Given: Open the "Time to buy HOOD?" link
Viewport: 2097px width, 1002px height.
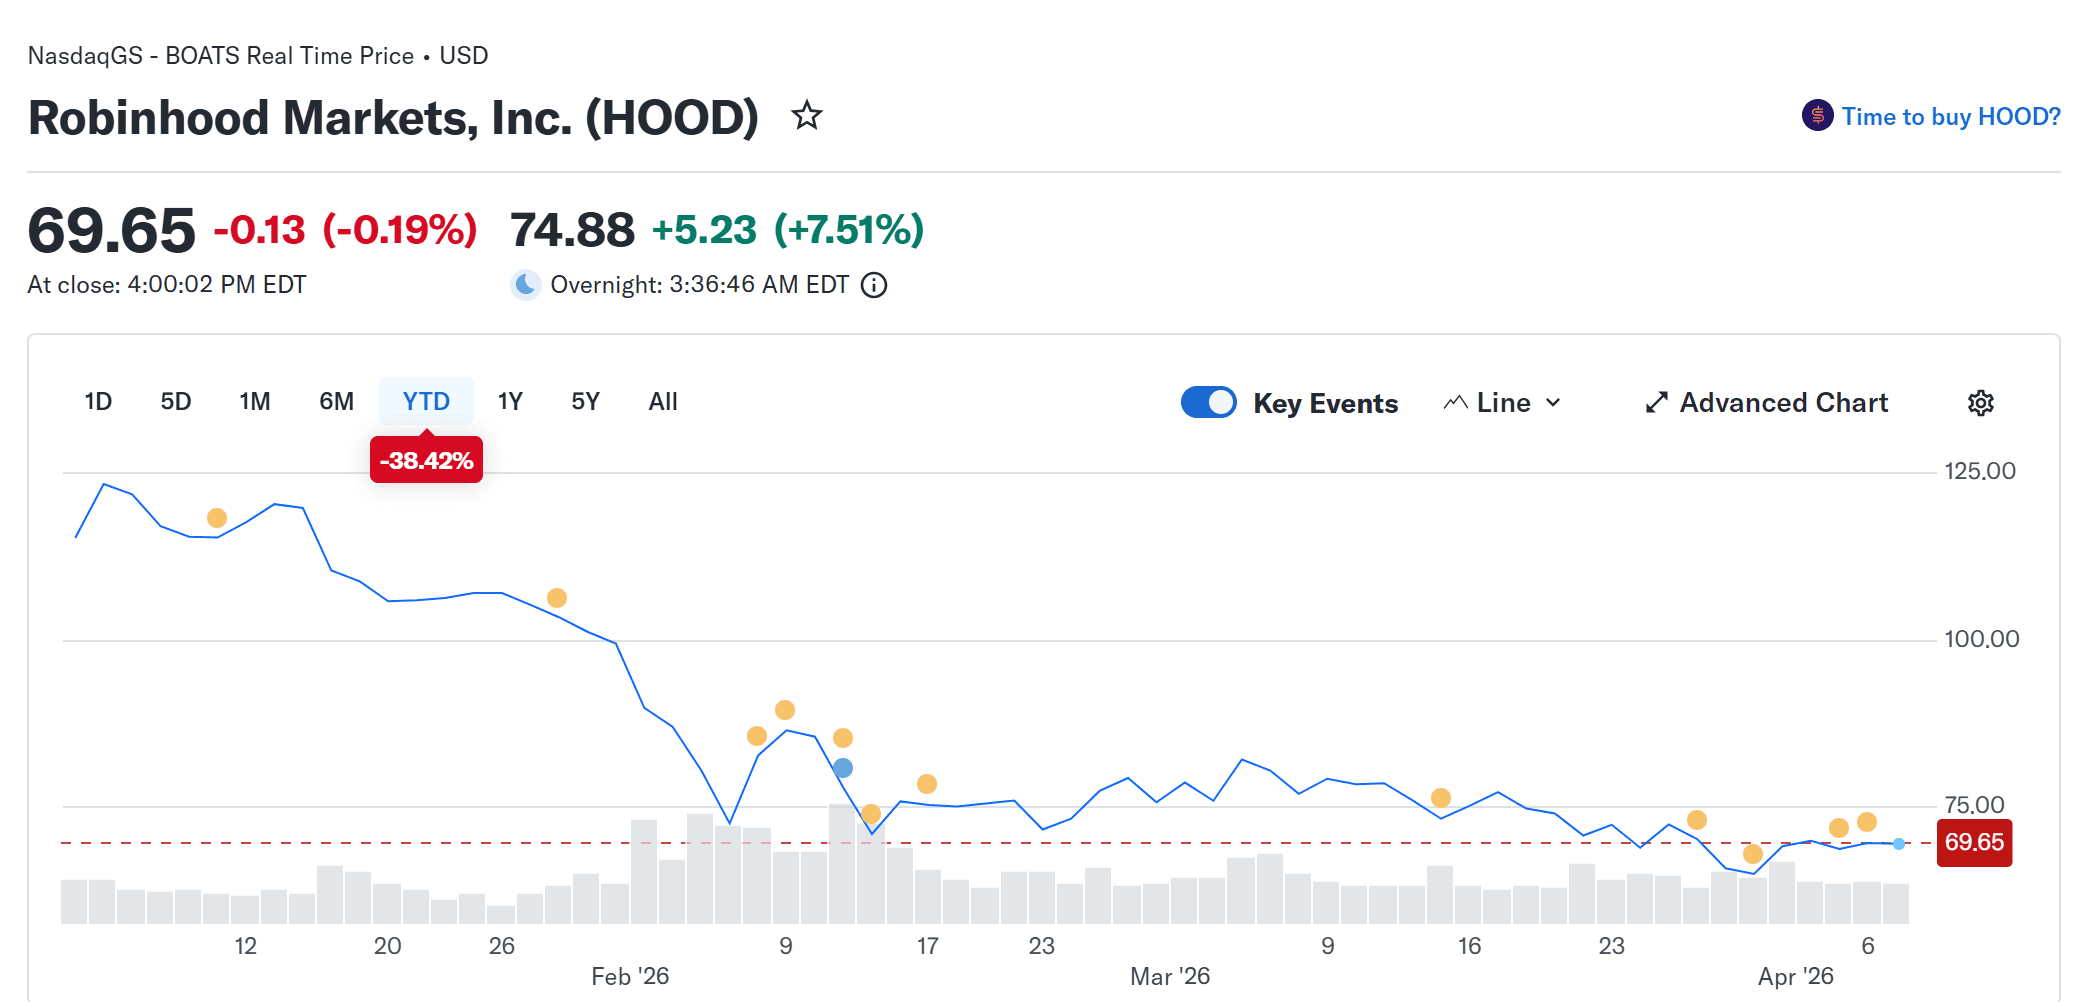Looking at the screenshot, I should [x=1950, y=117].
